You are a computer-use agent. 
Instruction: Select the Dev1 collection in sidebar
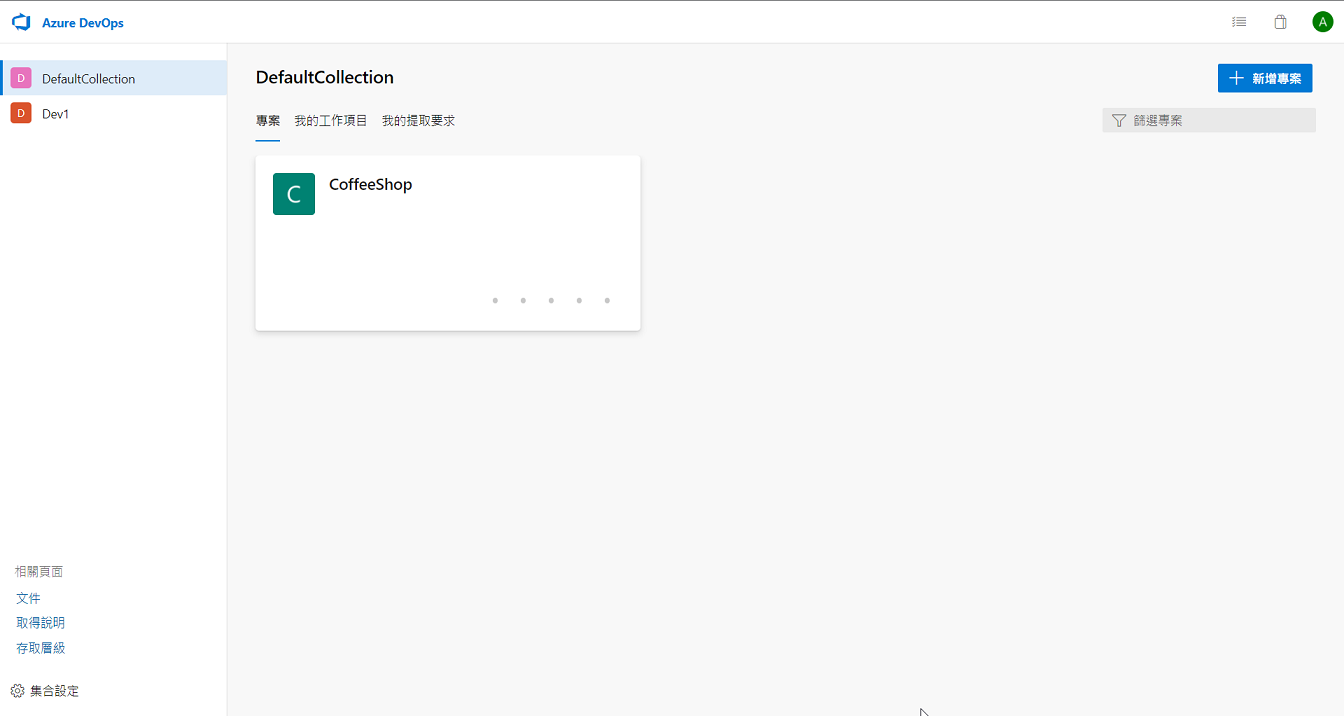tap(54, 113)
